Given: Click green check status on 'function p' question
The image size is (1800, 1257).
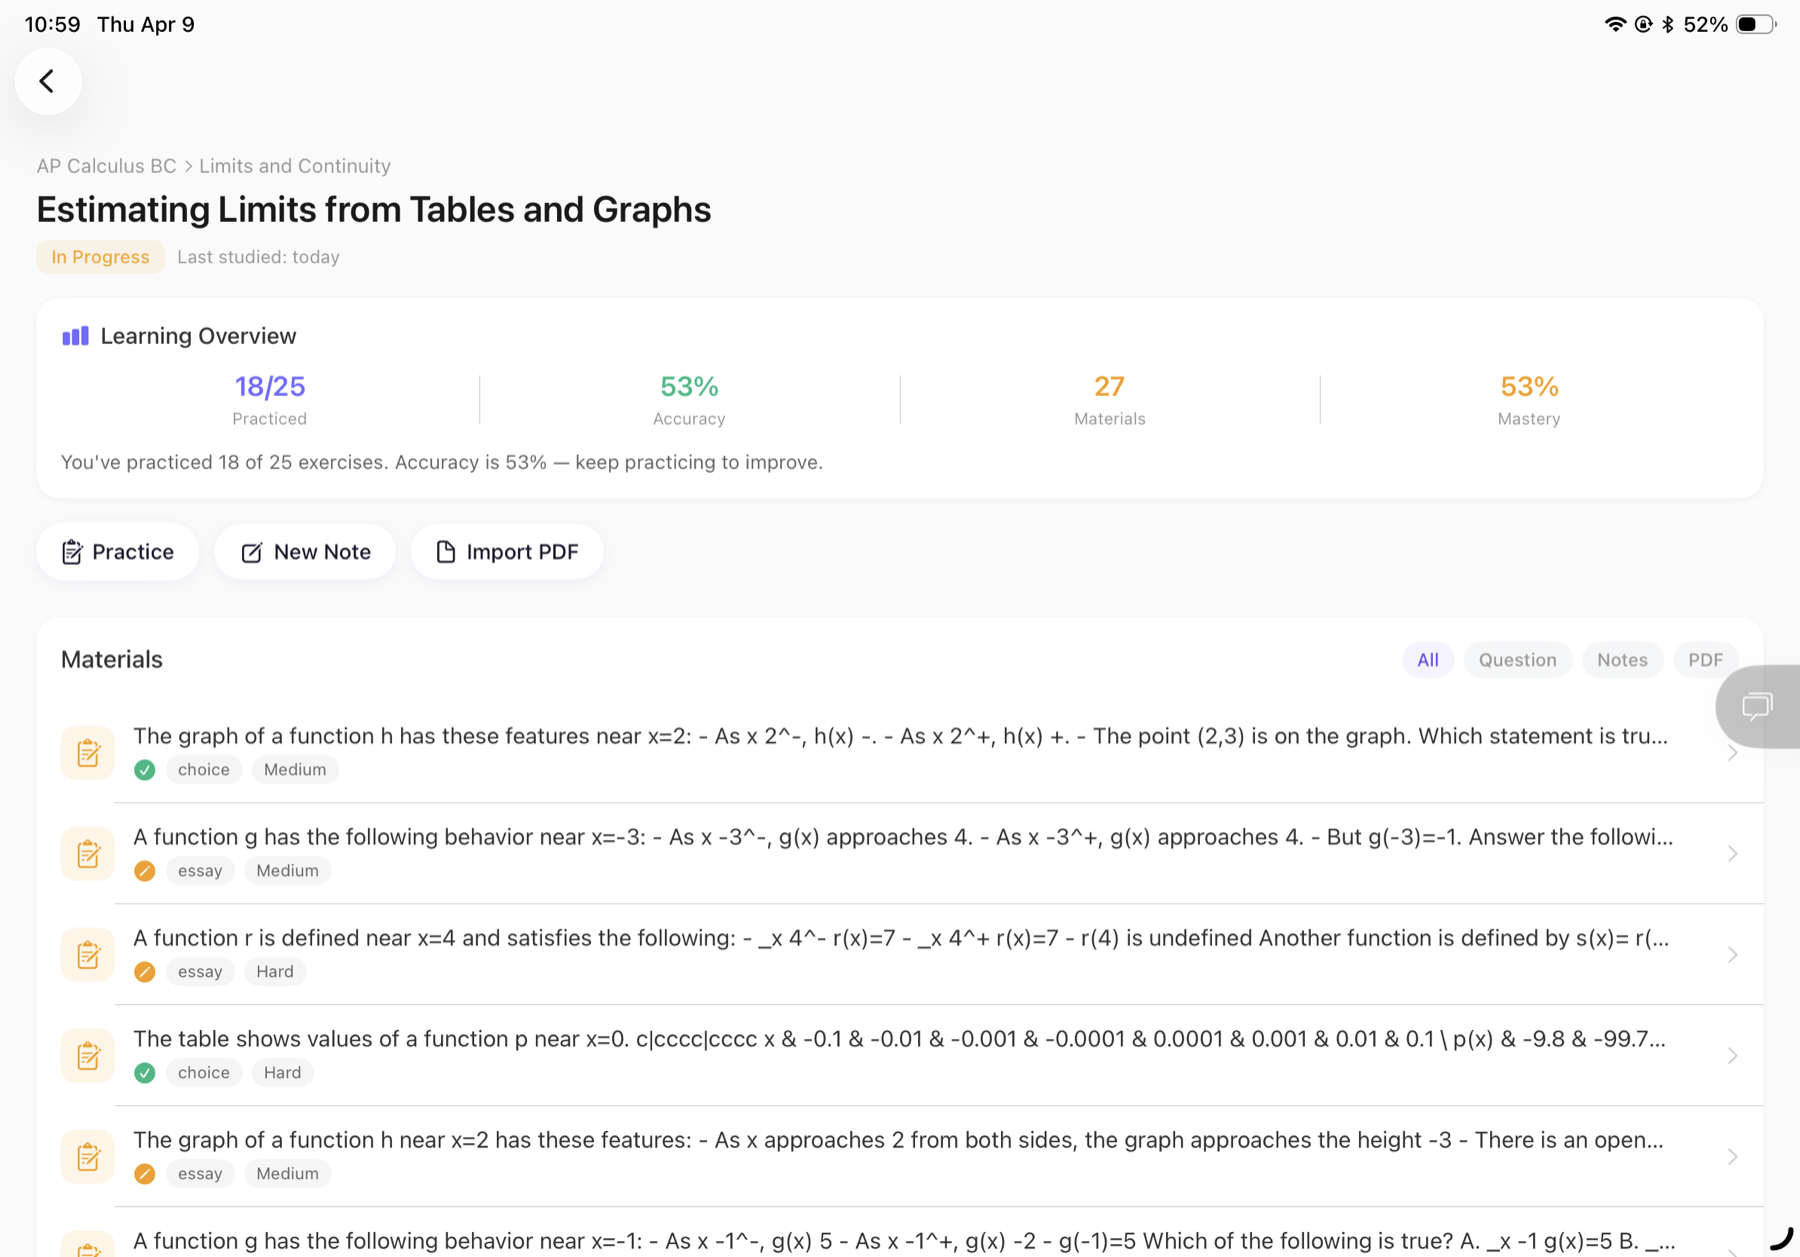Looking at the screenshot, I should pyautogui.click(x=145, y=1073).
